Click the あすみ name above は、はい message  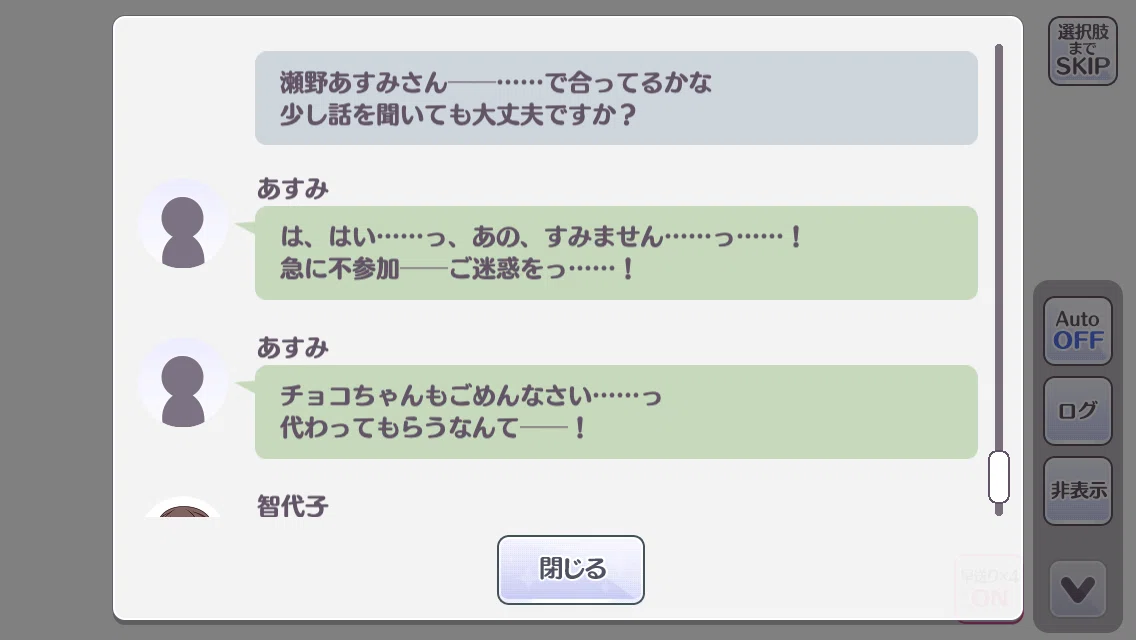(x=293, y=188)
